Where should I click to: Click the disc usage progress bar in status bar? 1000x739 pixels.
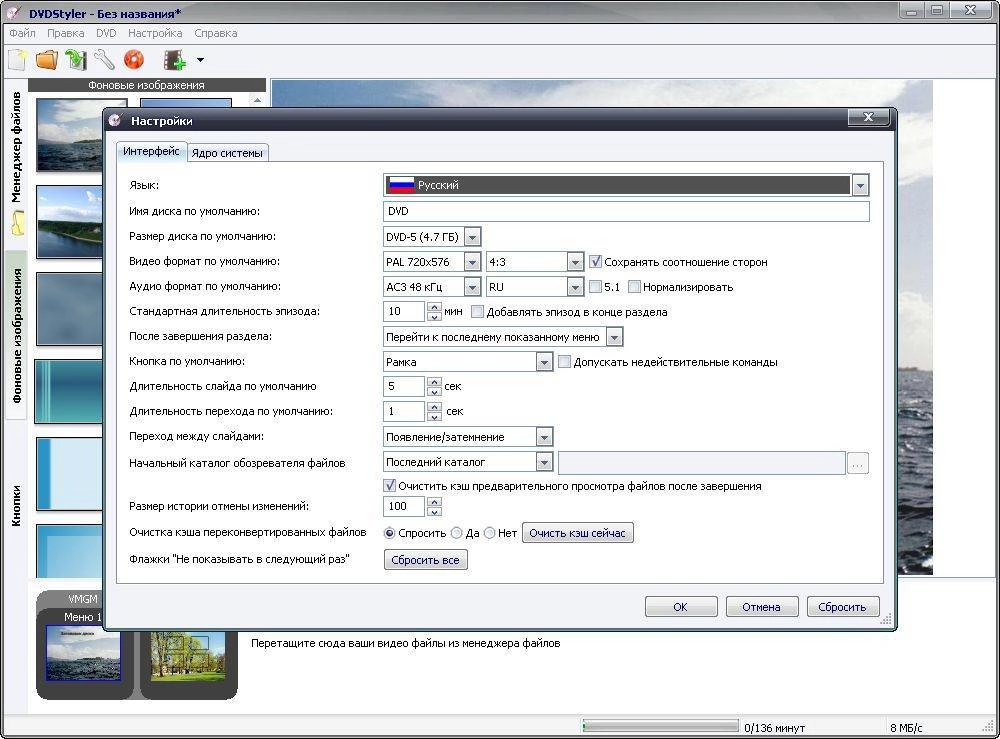pos(660,727)
